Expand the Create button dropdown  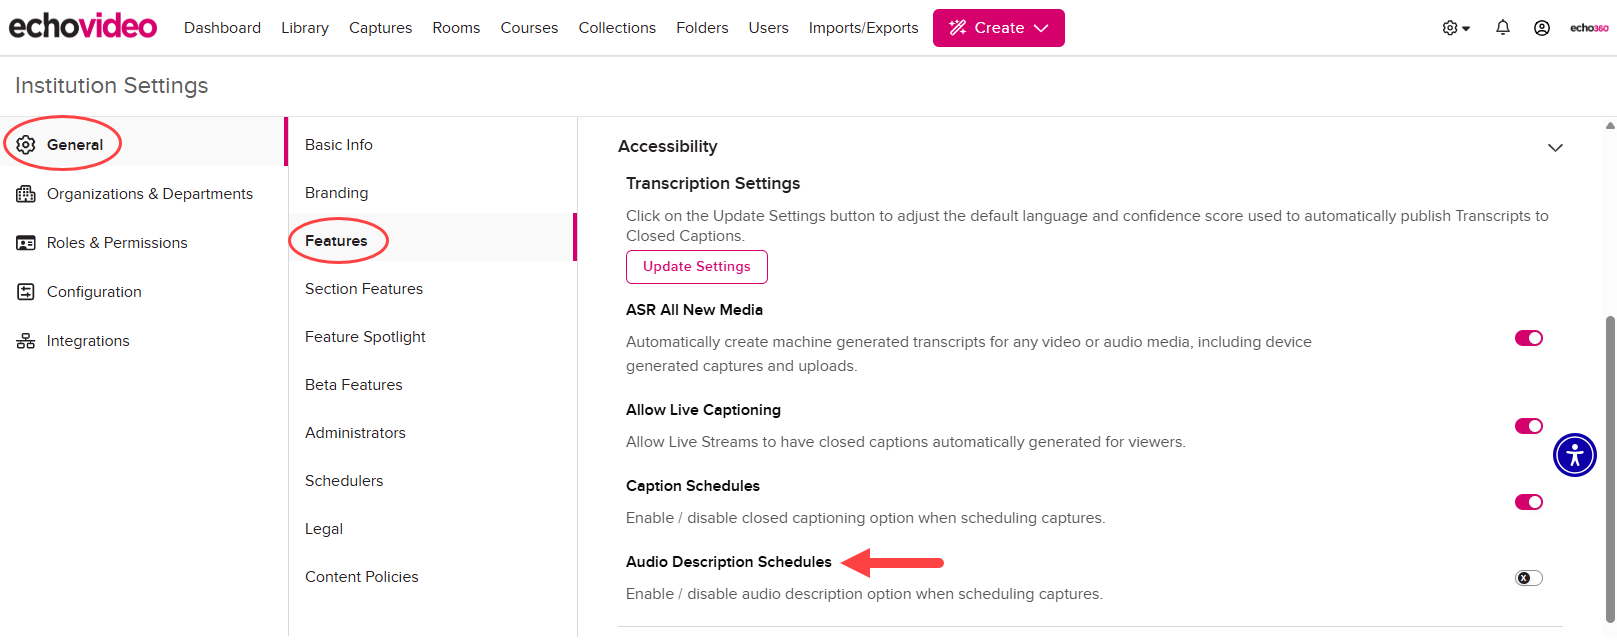click(x=1044, y=27)
